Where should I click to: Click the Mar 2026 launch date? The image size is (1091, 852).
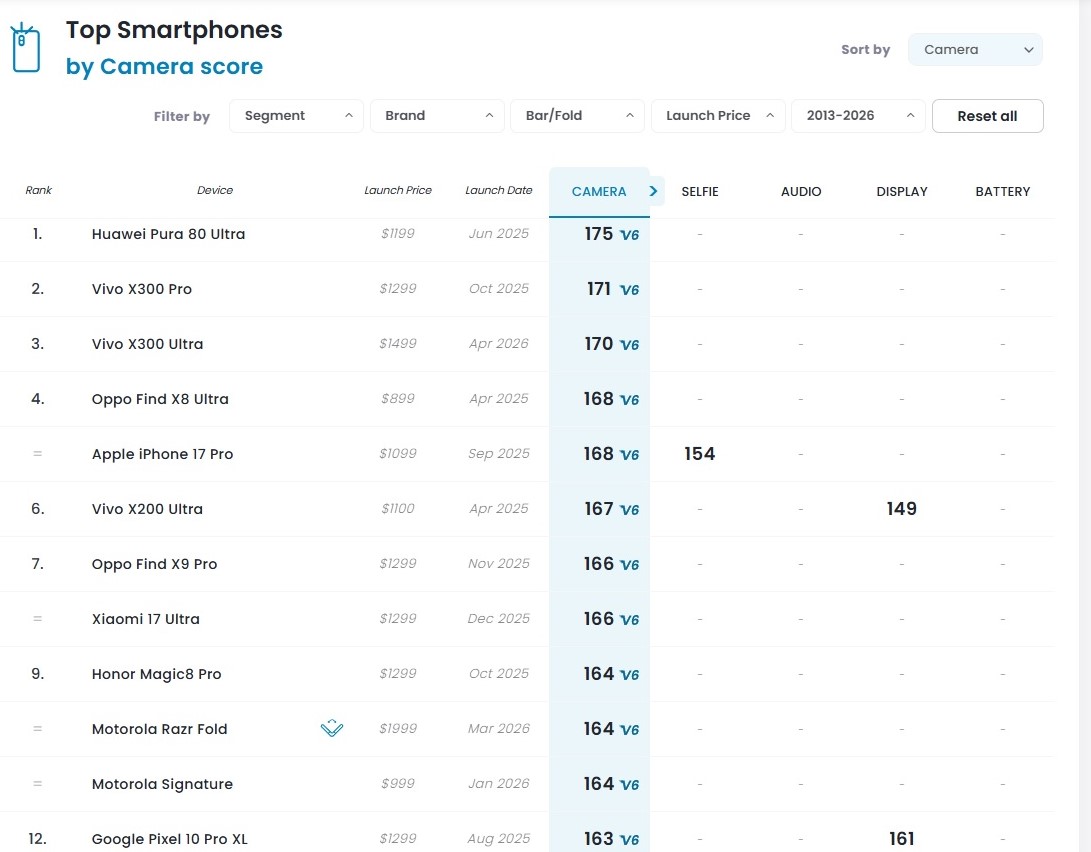pyautogui.click(x=499, y=728)
